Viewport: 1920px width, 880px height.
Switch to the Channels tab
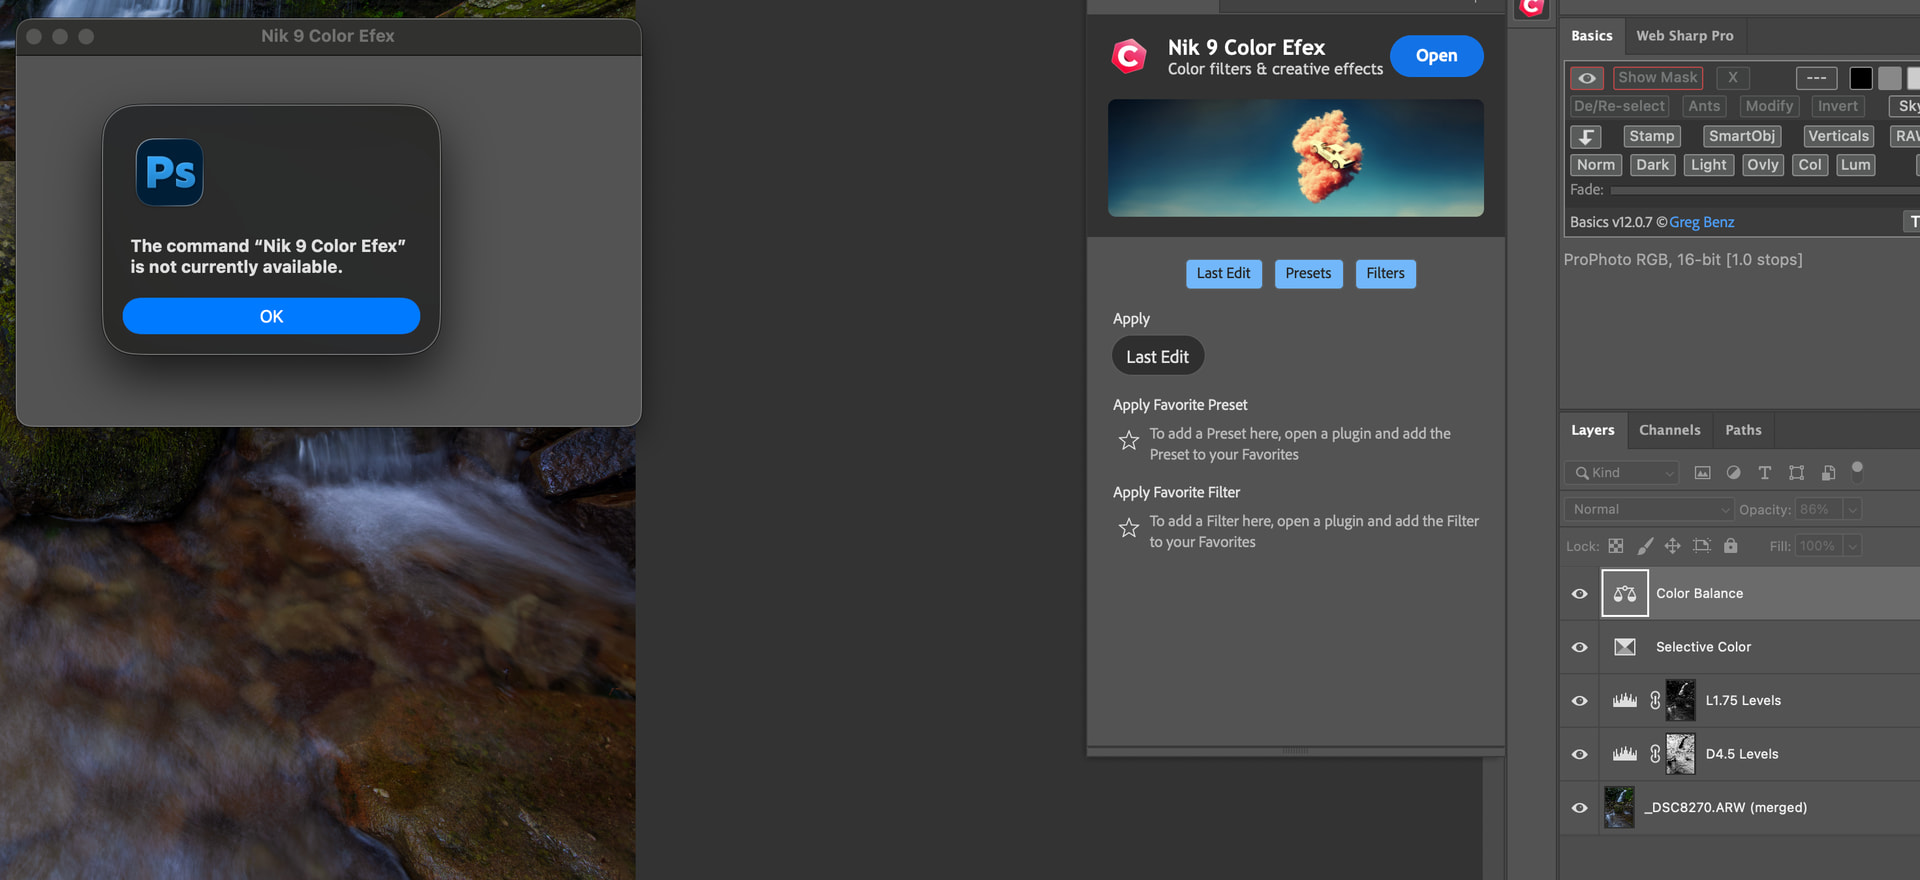[1669, 430]
